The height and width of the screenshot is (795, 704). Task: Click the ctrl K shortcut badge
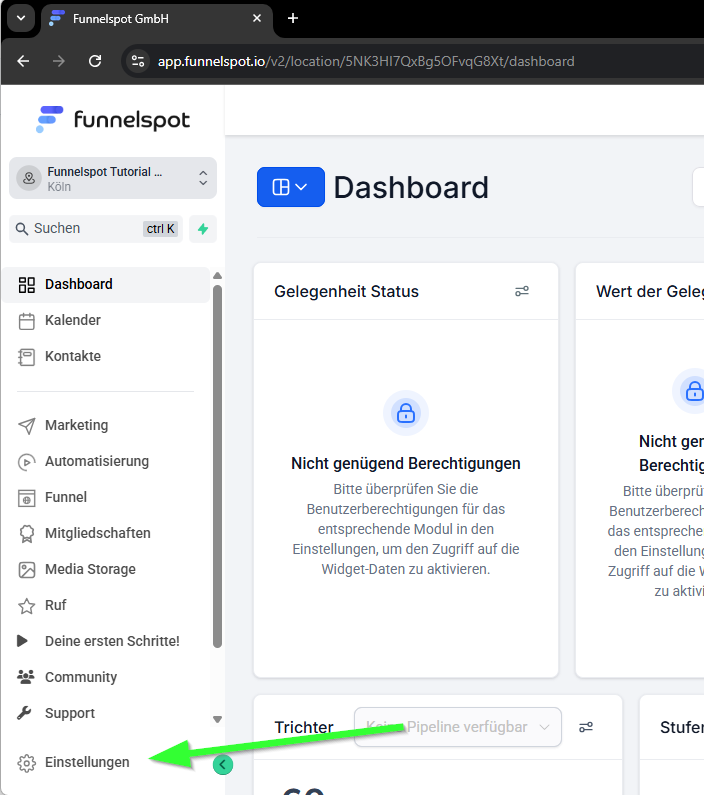pos(160,229)
